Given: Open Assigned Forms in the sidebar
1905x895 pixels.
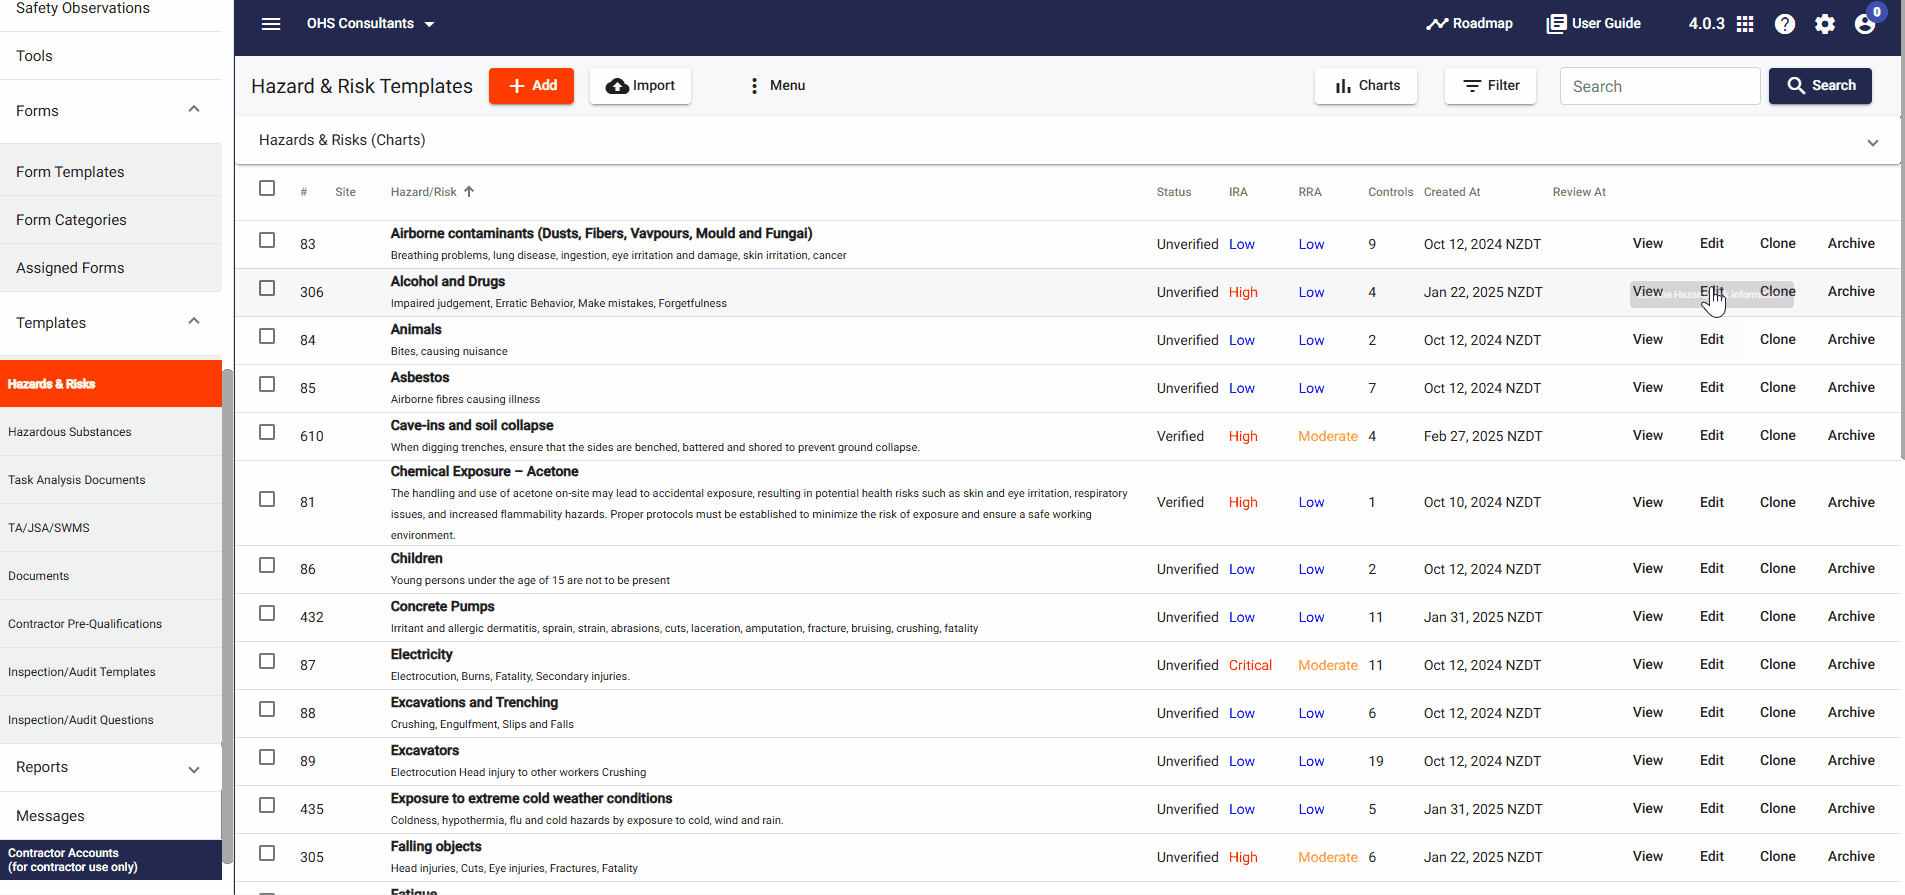Looking at the screenshot, I should (x=111, y=268).
